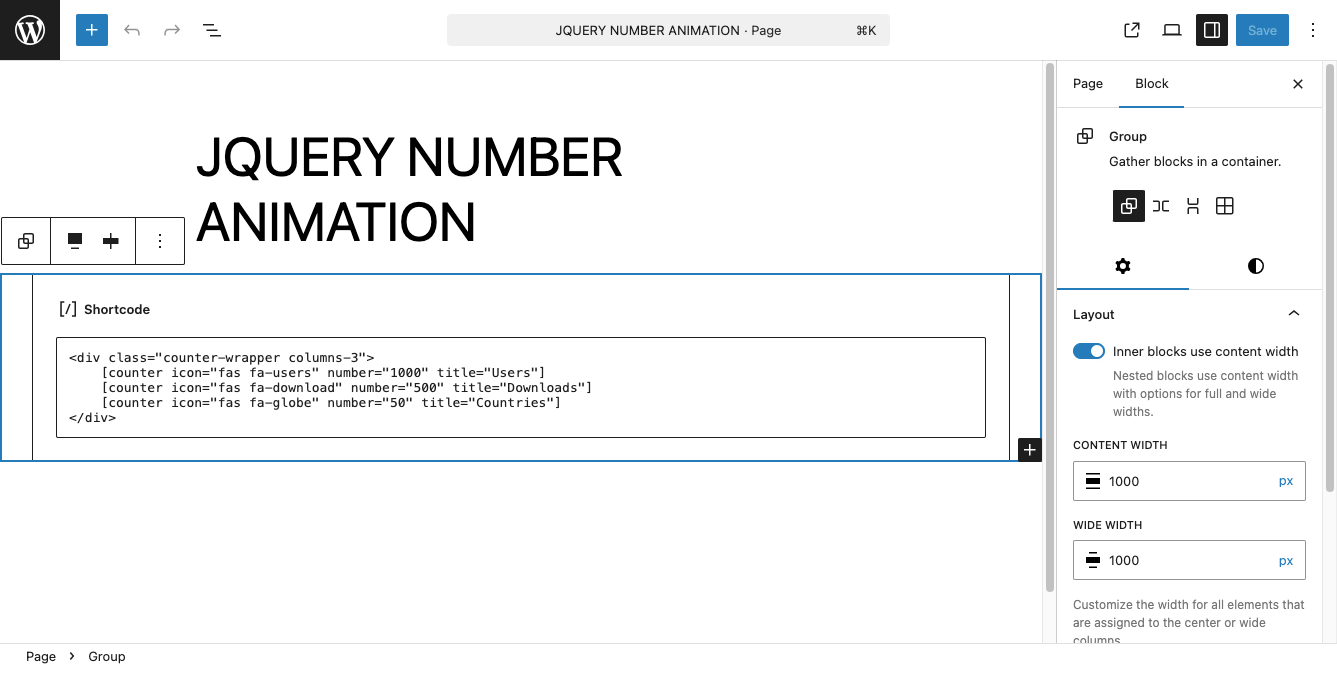
Task: Select the Row variation icon
Action: pos(1160,206)
